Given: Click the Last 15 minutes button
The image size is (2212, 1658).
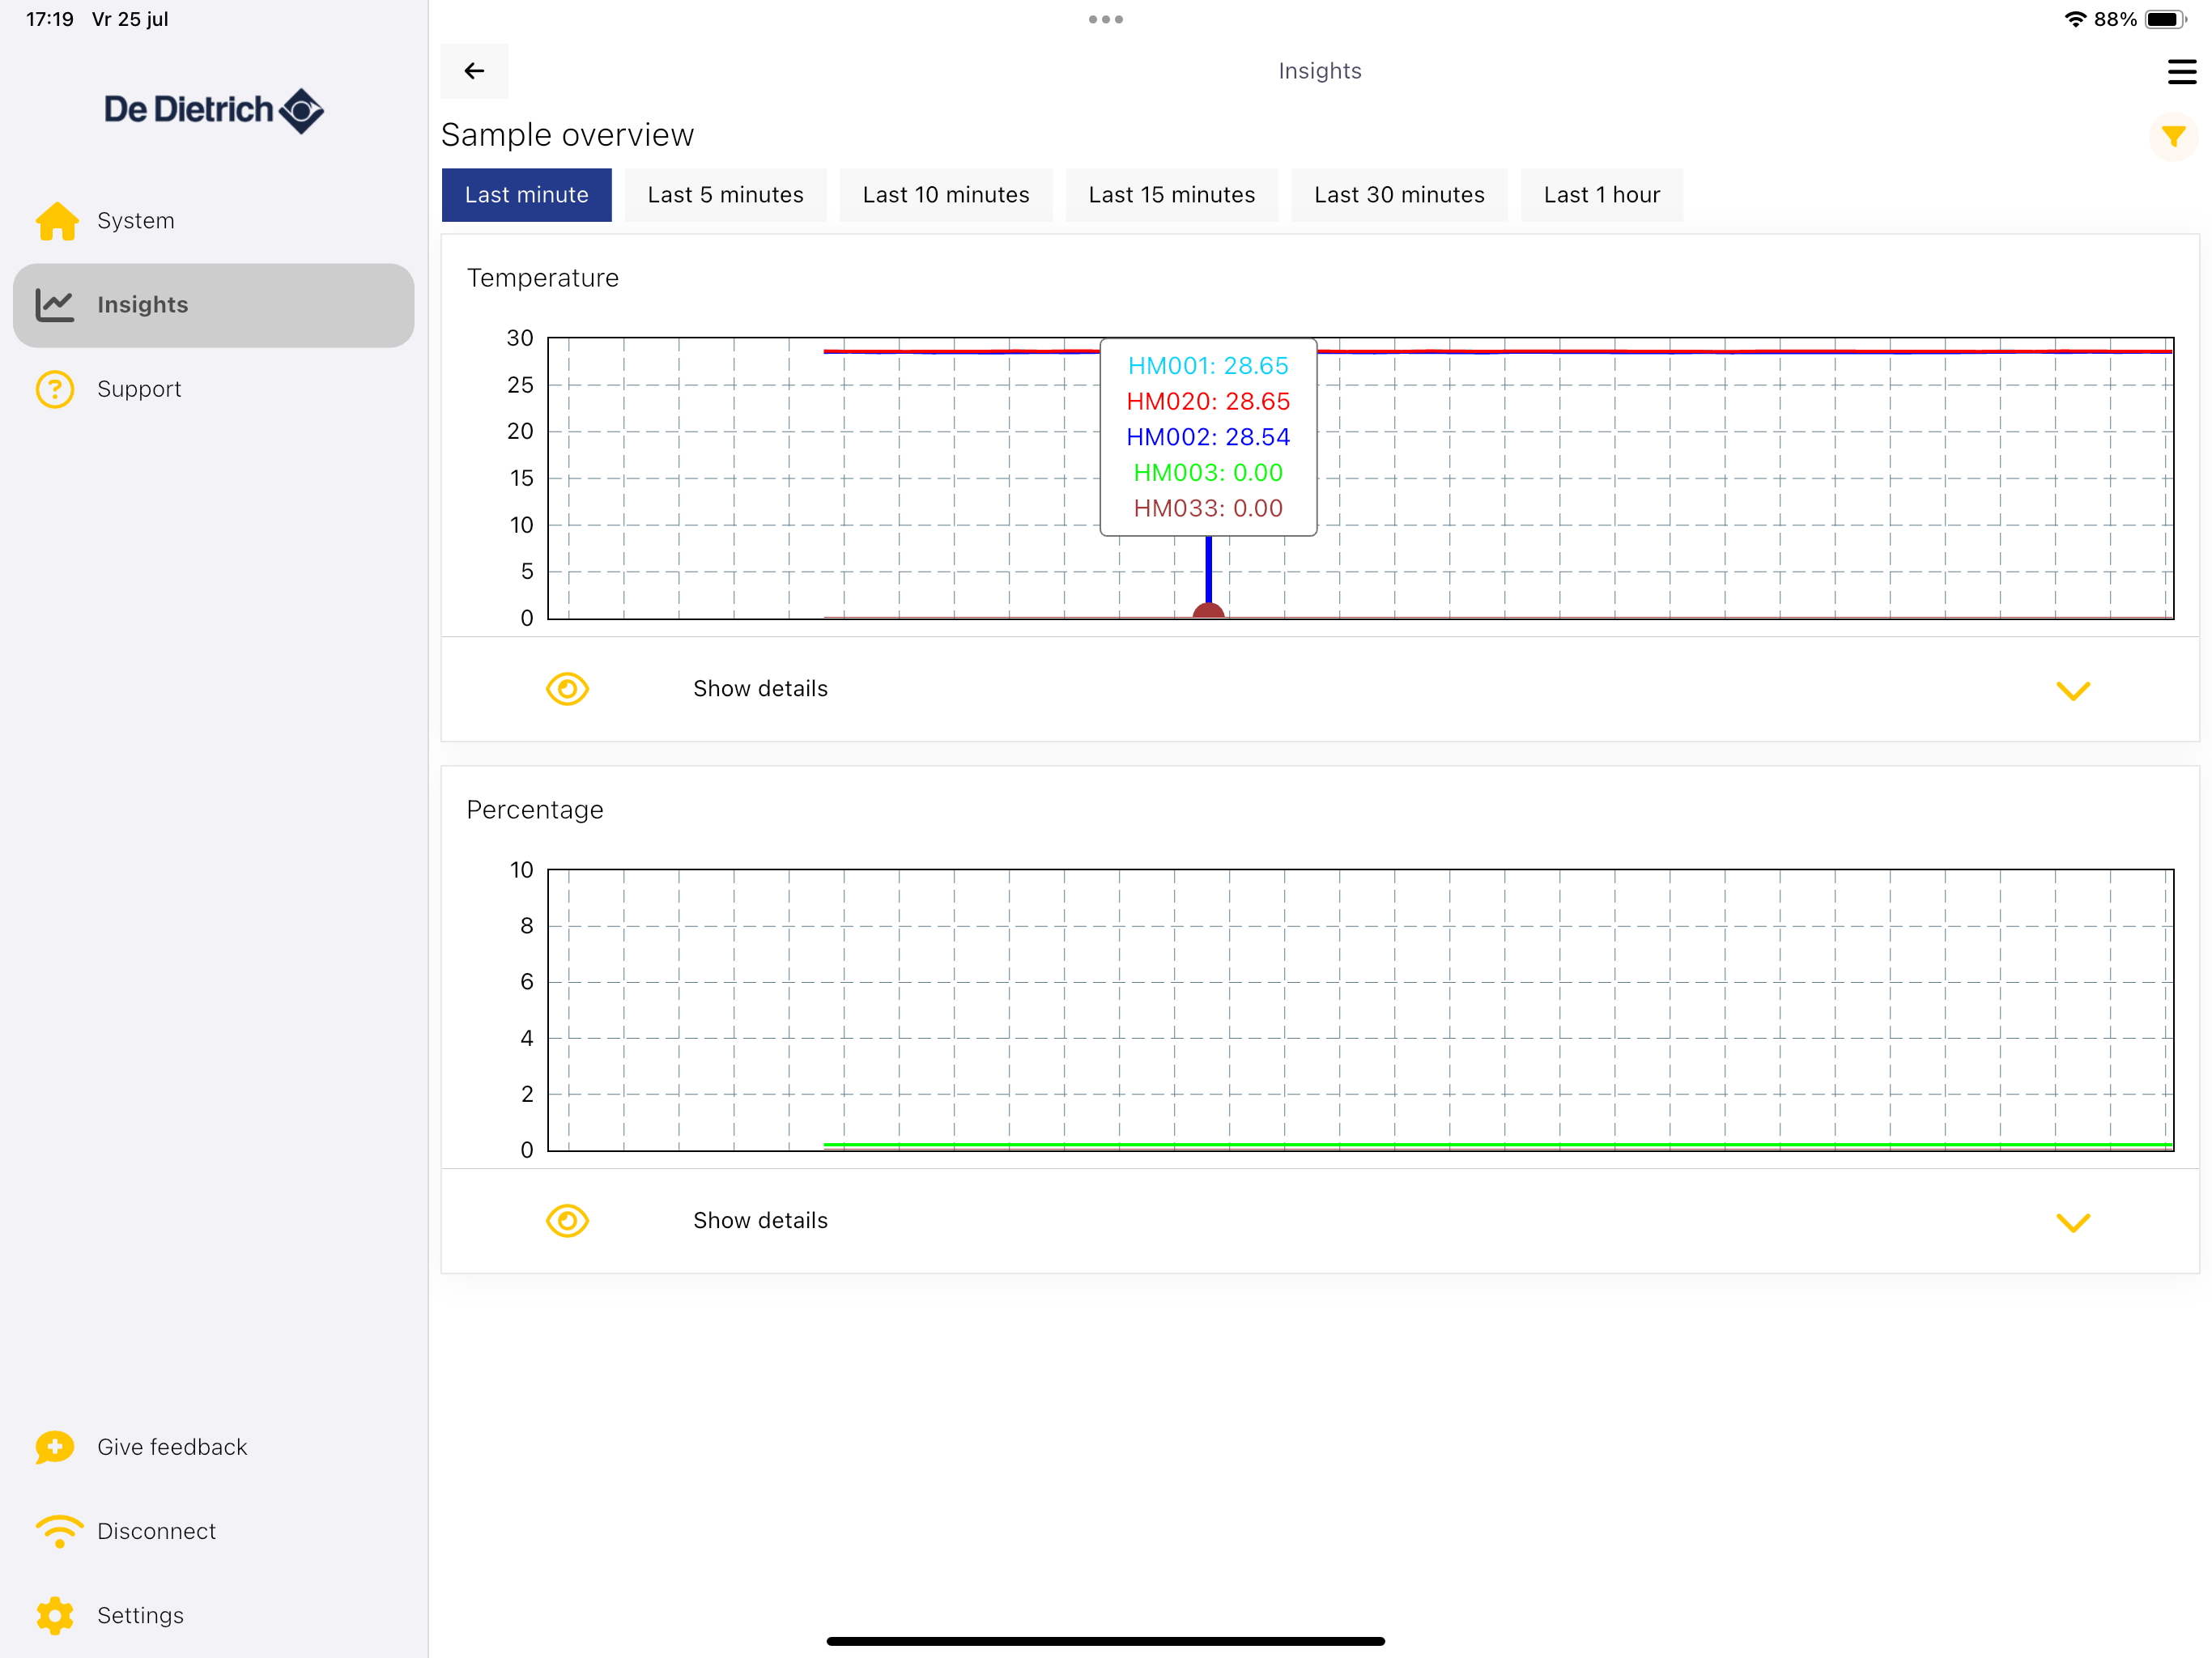Looking at the screenshot, I should [x=1171, y=195].
